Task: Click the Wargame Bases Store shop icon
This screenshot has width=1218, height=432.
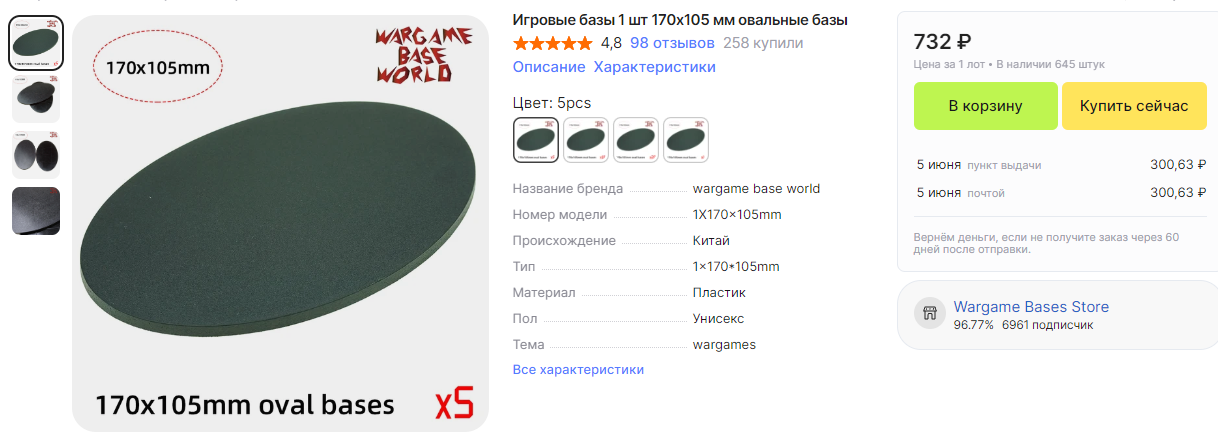Action: (x=930, y=314)
